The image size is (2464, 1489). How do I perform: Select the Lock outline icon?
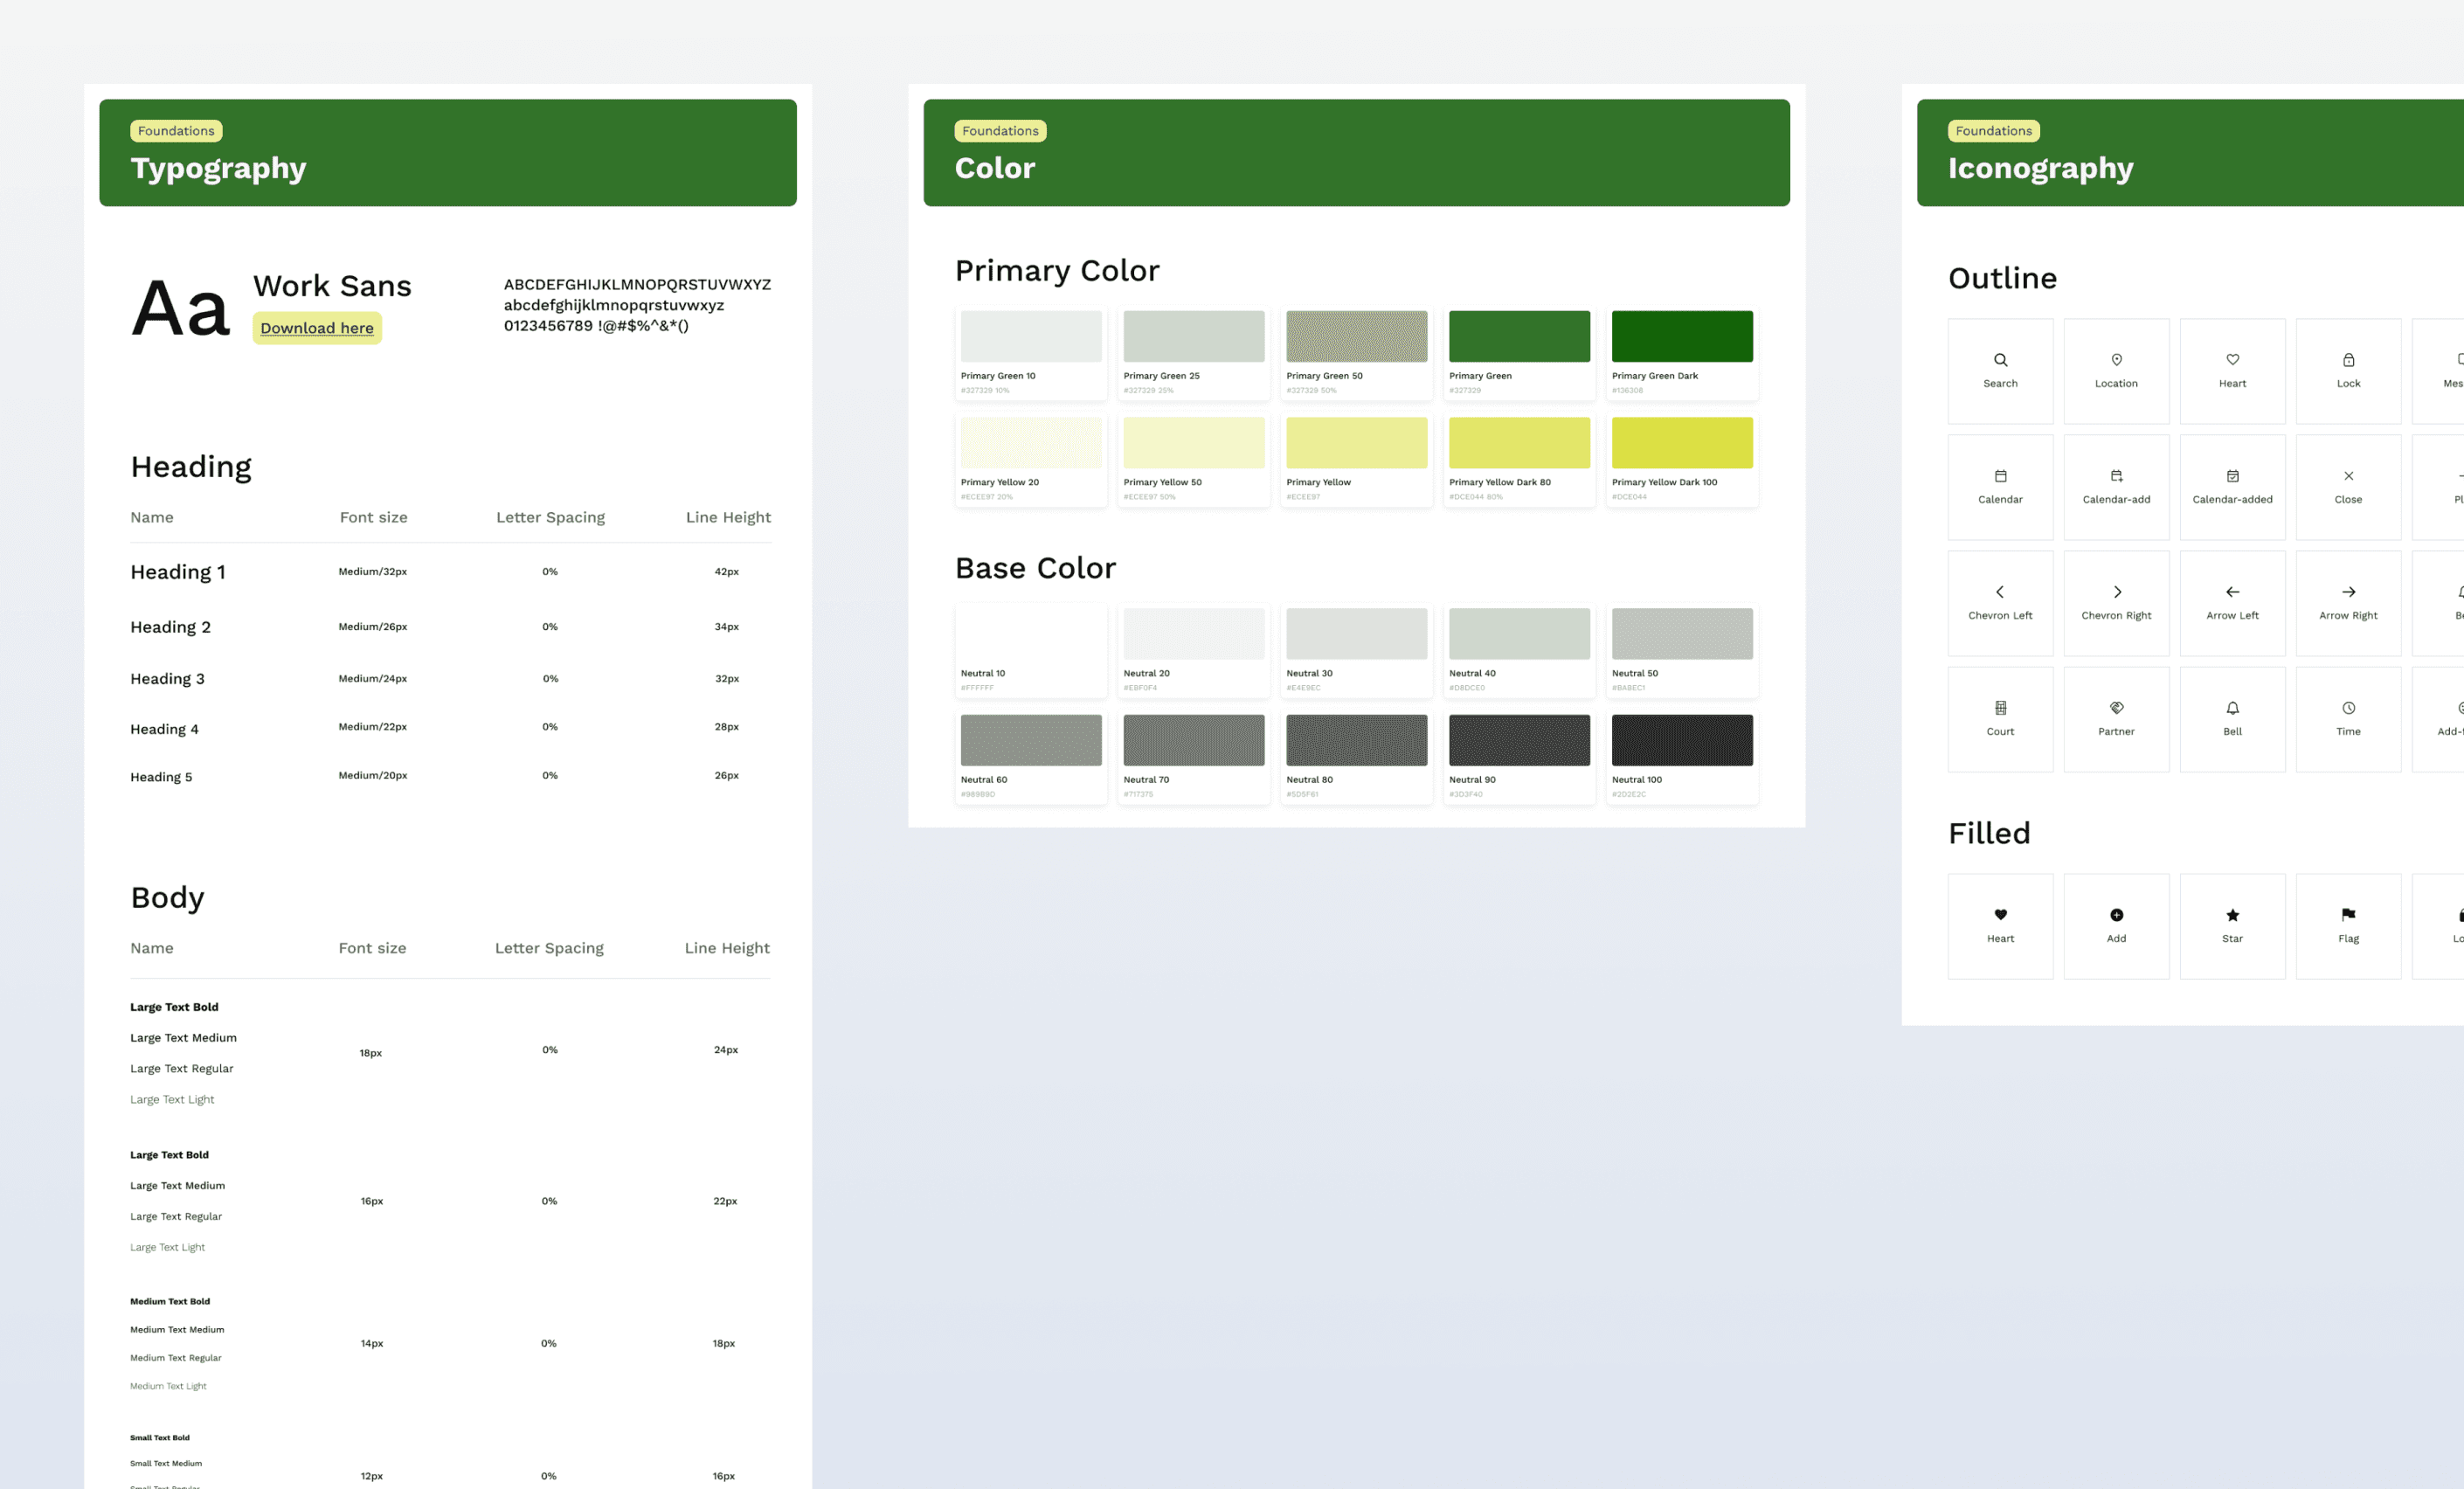[2348, 360]
